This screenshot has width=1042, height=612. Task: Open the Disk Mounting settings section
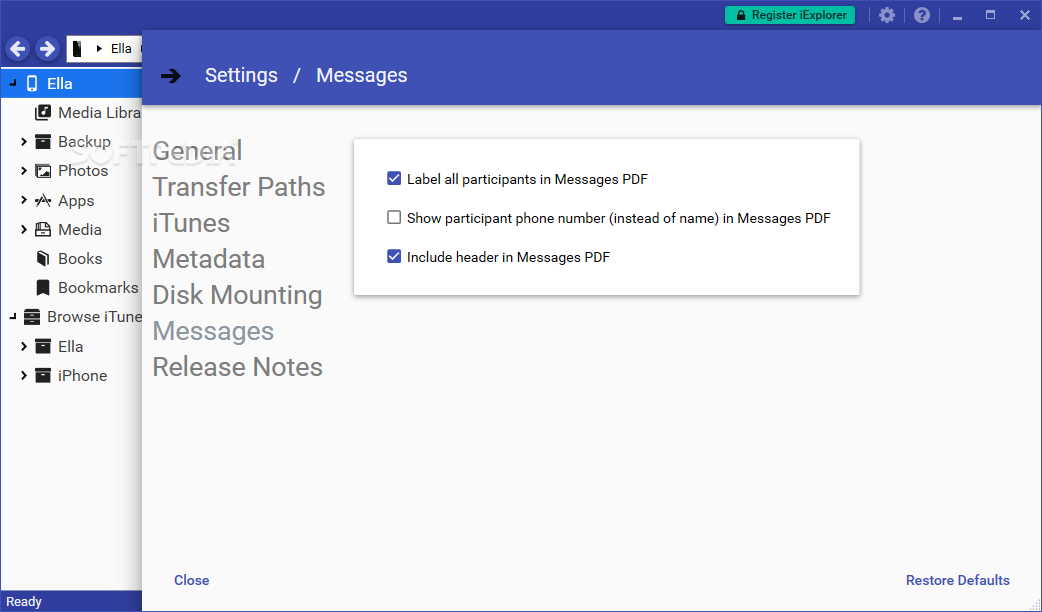237,295
